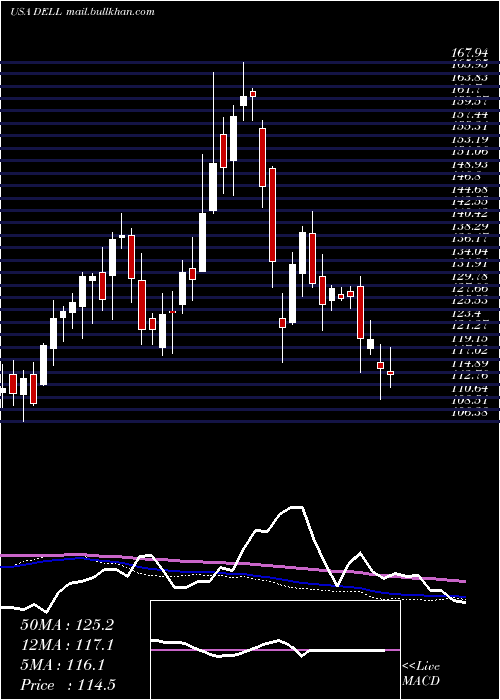This screenshot has width=500, height=700.
Task: Select the 114.89 price axis label
Action: coord(469,365)
